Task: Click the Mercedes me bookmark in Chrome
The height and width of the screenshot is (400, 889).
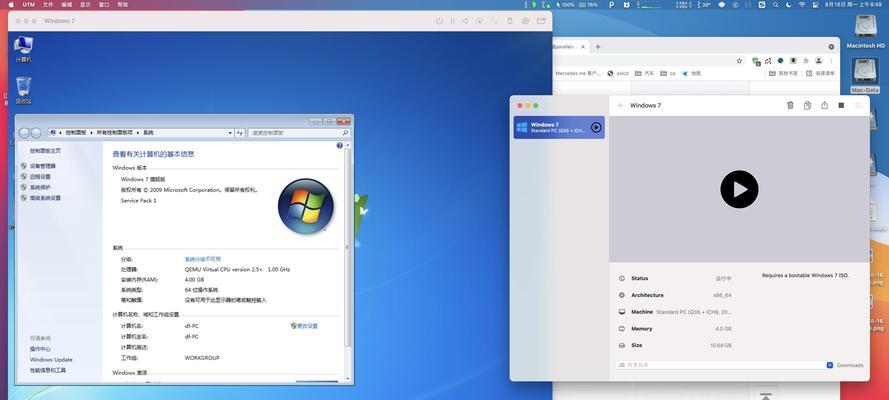Action: pyautogui.click(x=578, y=74)
